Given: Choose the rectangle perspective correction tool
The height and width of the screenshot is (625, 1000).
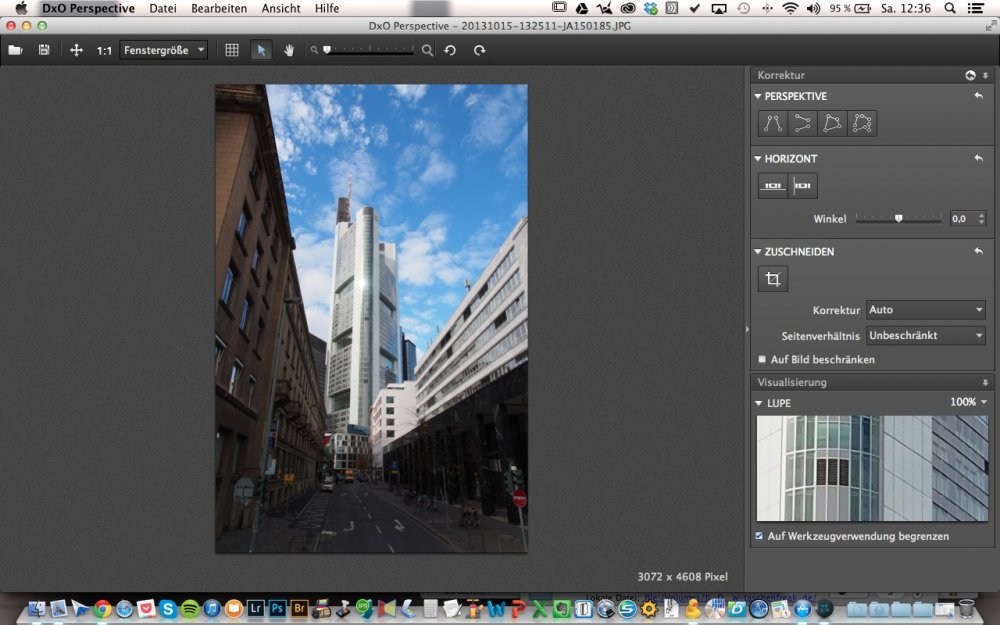Looking at the screenshot, I should (x=832, y=123).
